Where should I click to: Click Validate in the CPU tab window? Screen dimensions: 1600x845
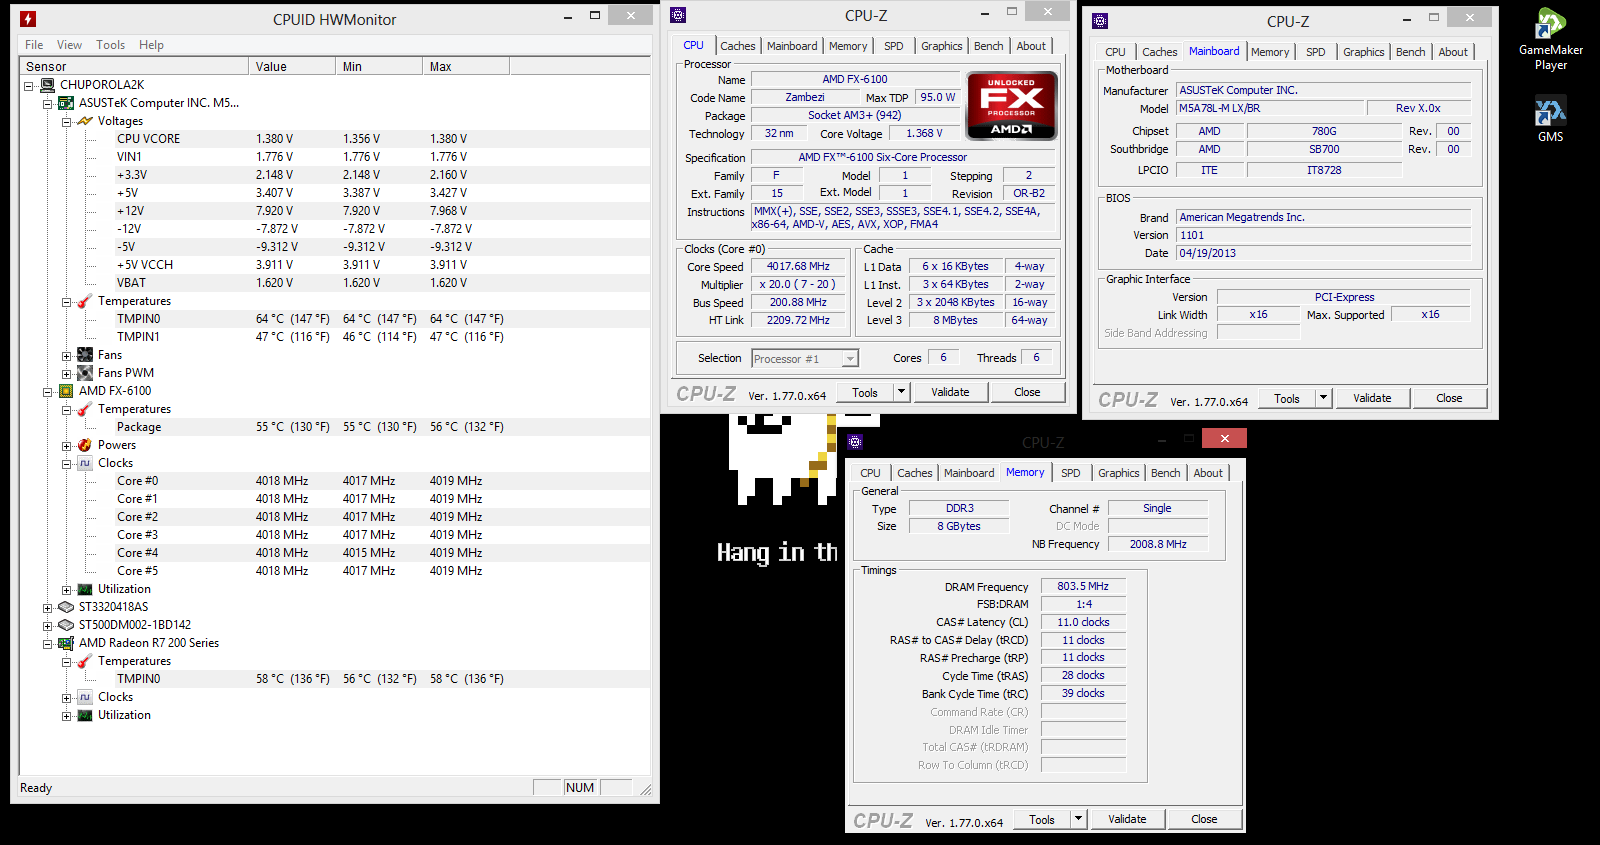coord(950,392)
